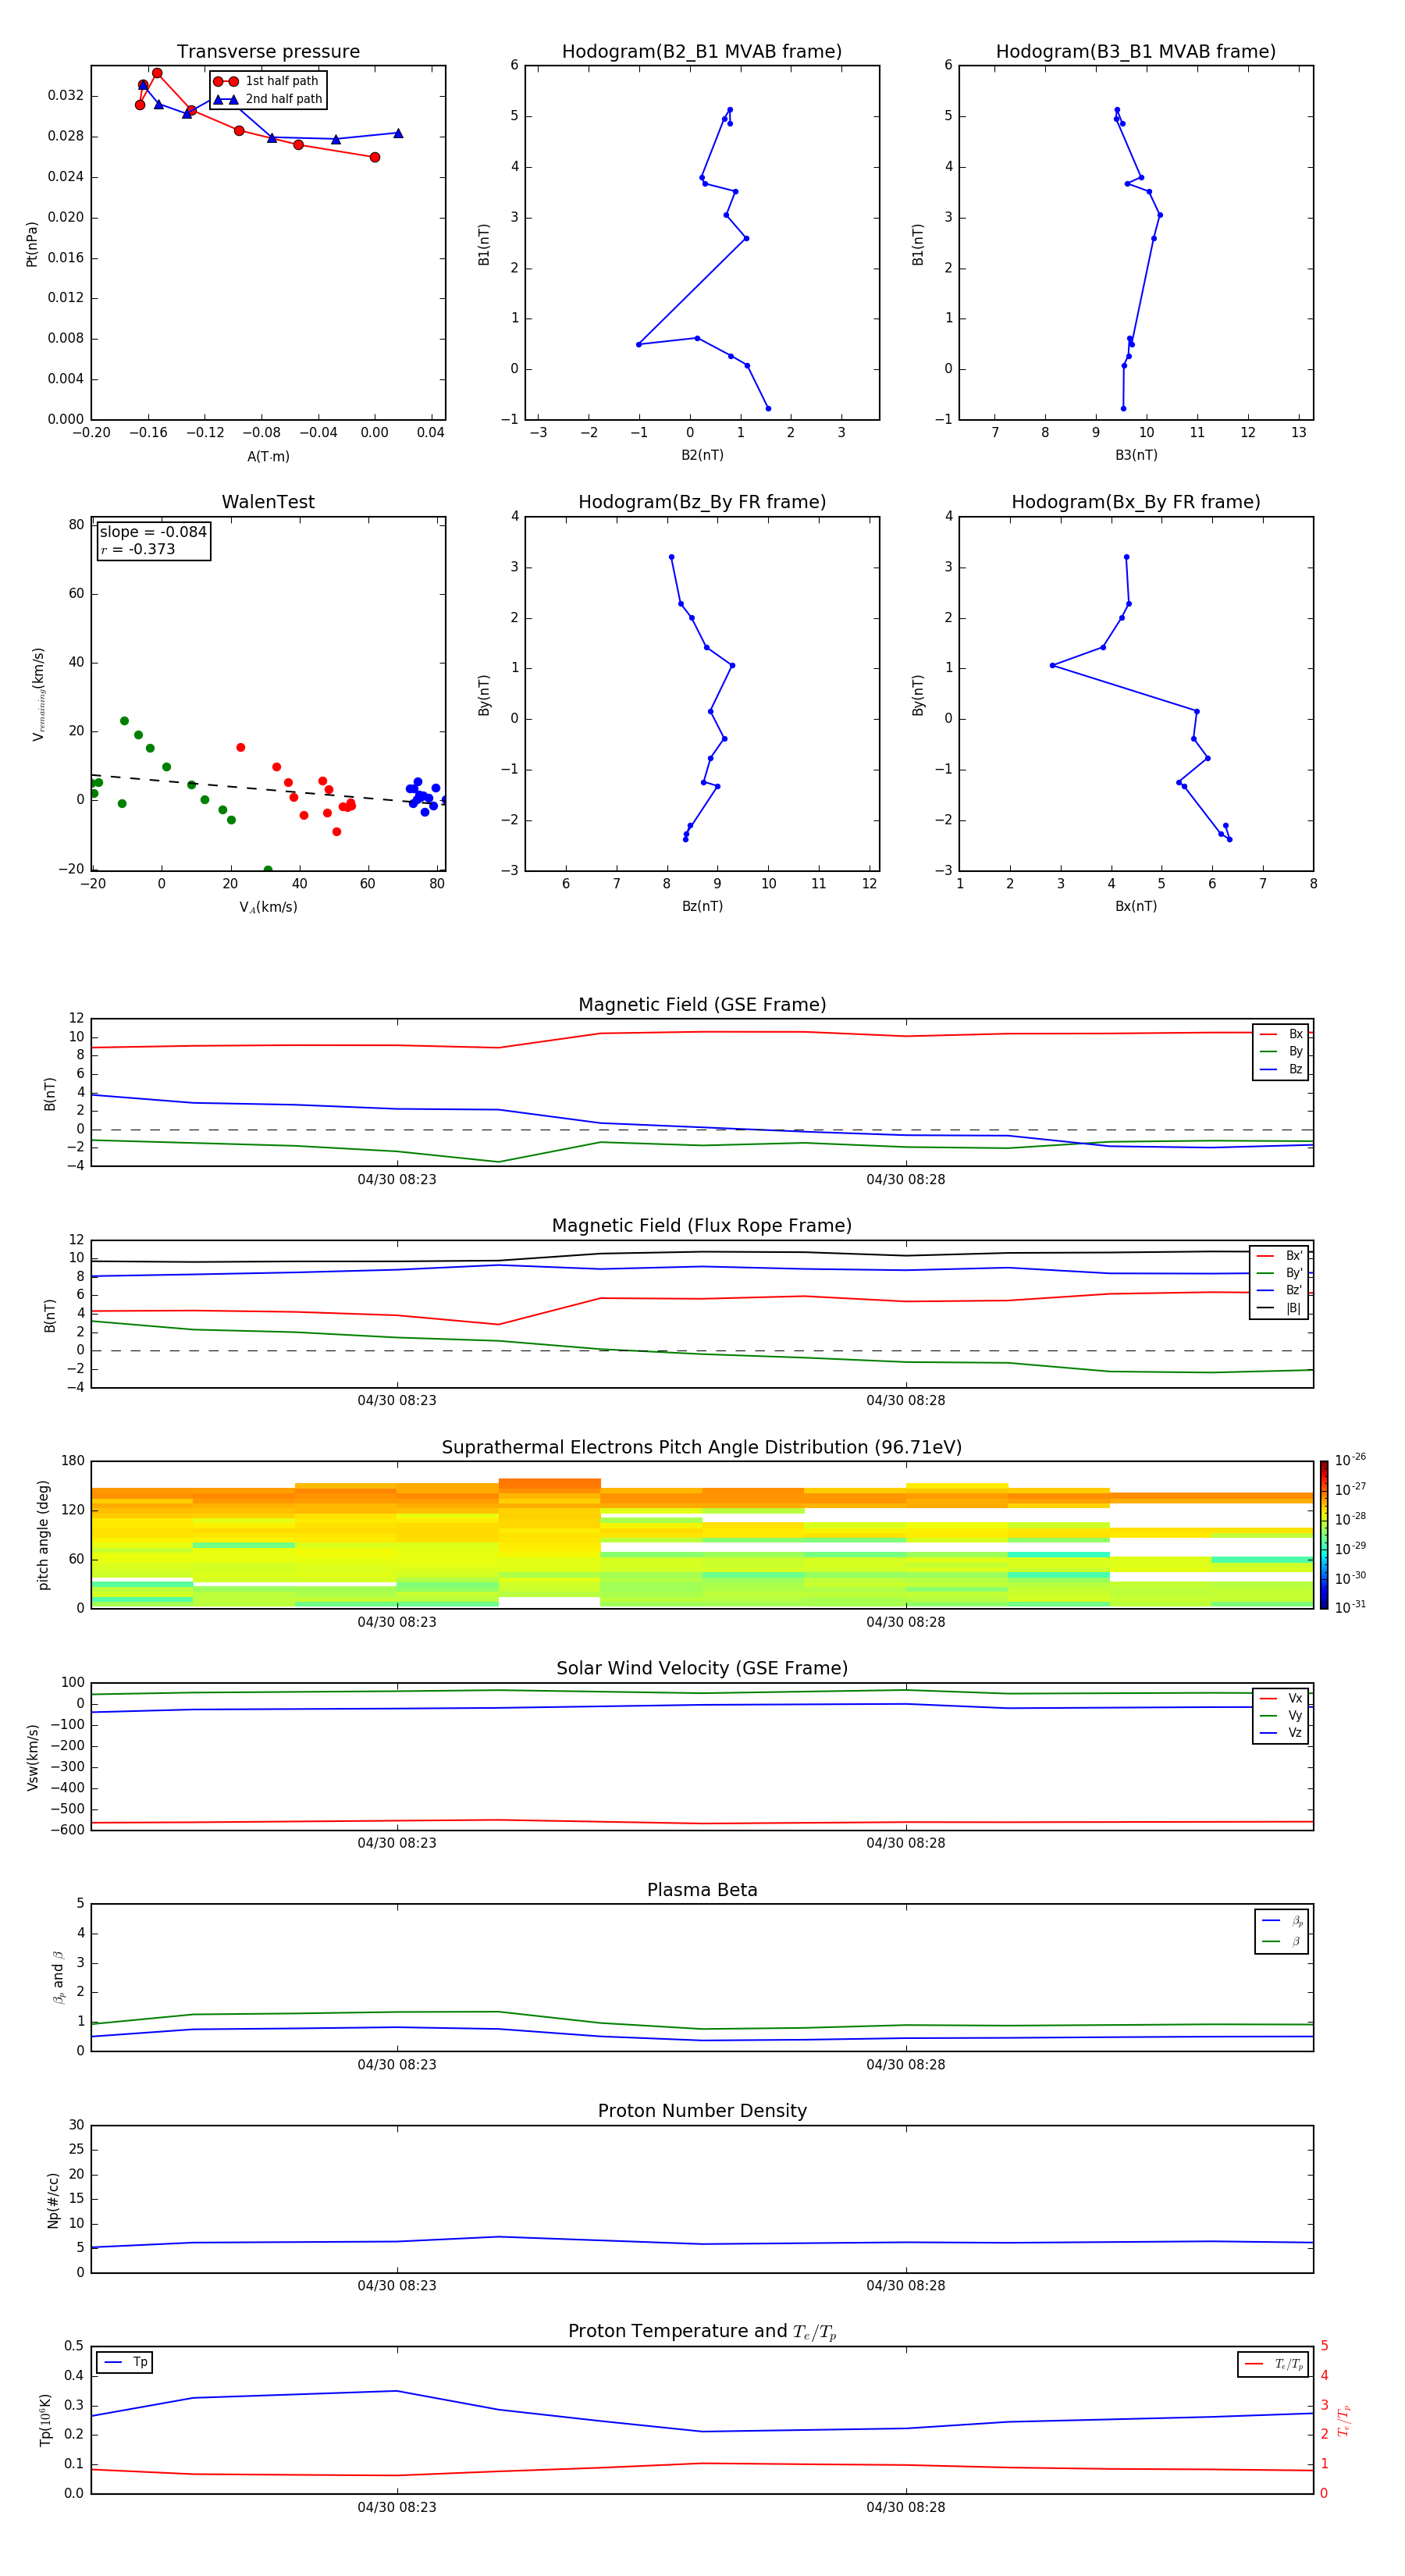Click '04/30 08:28' tick under Proton Temperature

[x=906, y=2507]
